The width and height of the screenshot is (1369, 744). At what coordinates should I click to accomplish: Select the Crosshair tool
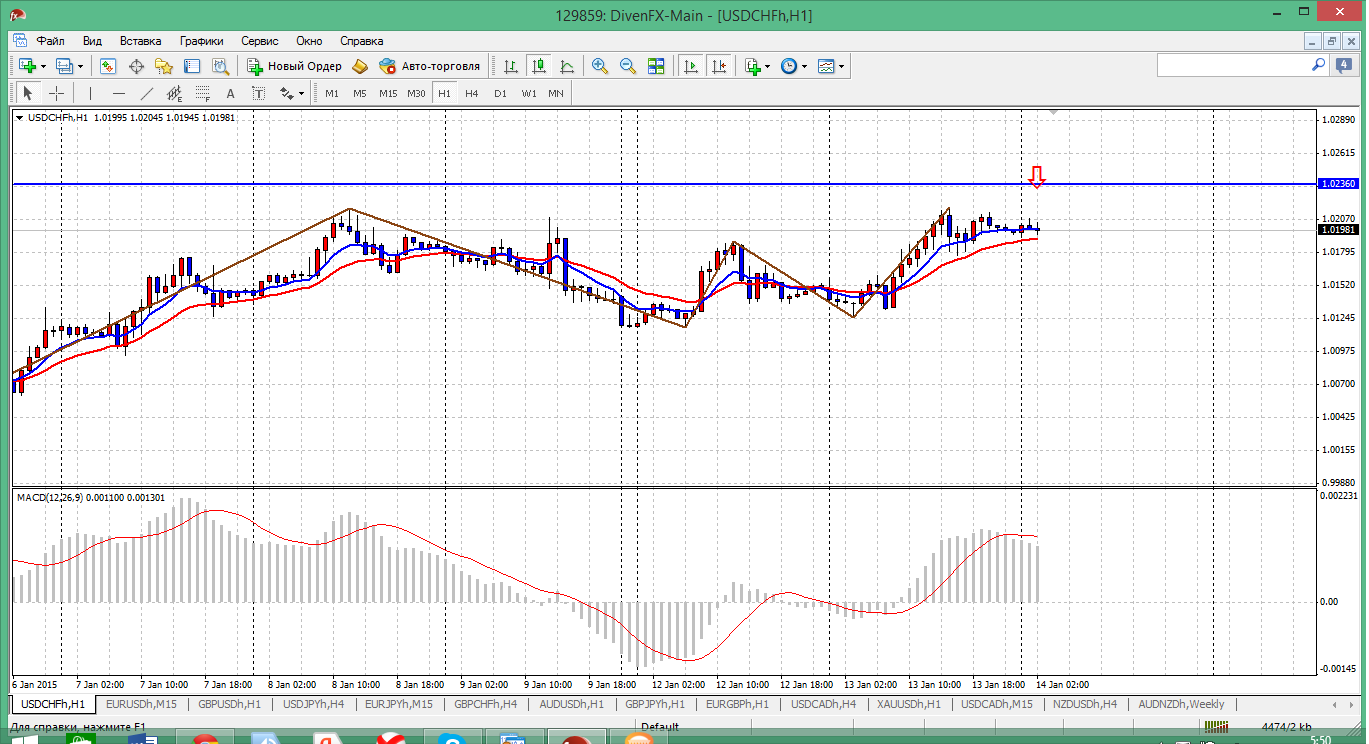[57, 93]
